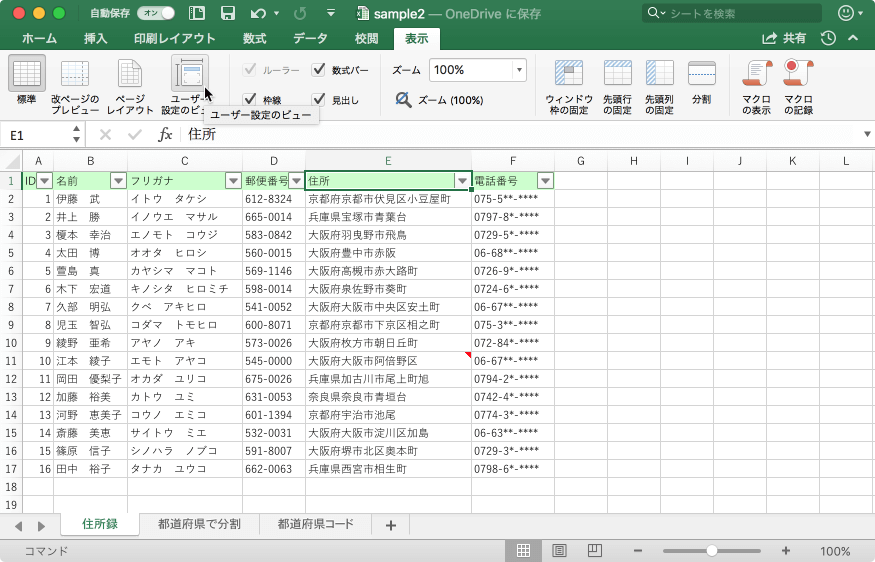Open version history clock icon

pos(828,38)
